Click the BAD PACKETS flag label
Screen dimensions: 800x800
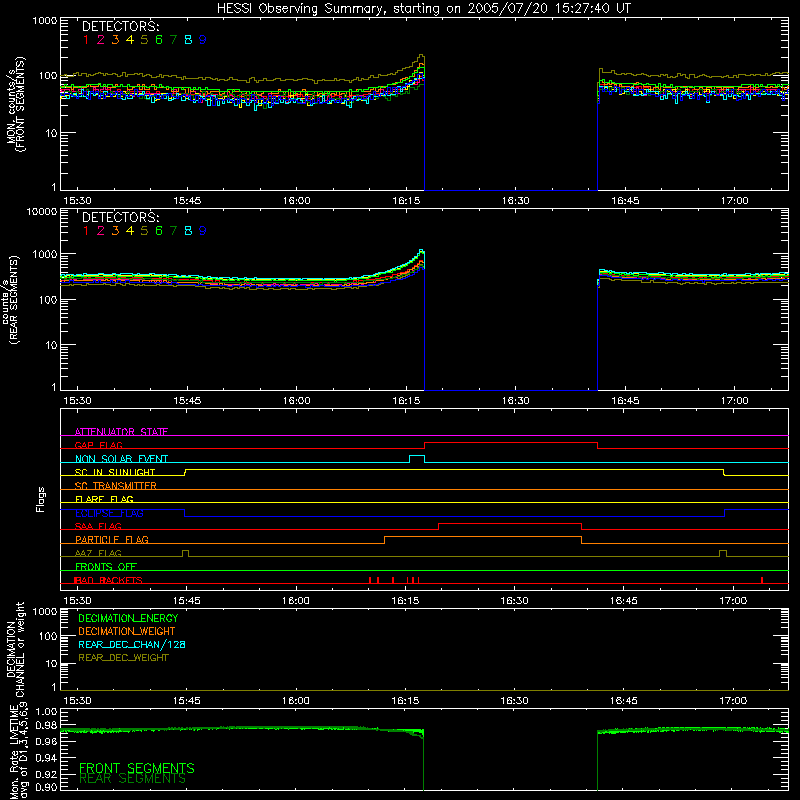pyautogui.click(x=108, y=580)
